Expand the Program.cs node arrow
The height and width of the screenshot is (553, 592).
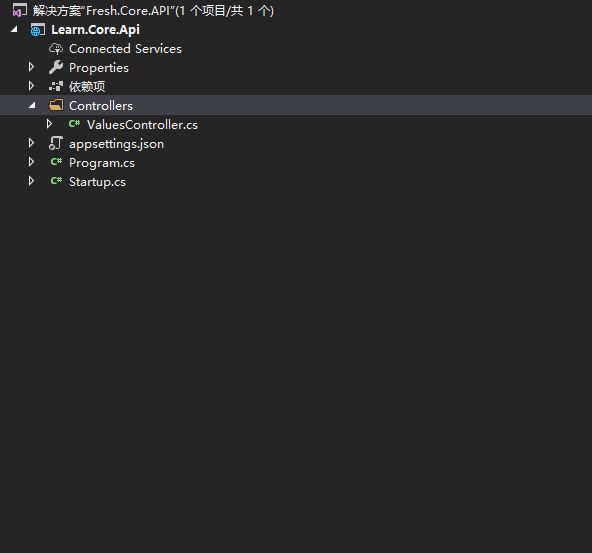point(31,162)
